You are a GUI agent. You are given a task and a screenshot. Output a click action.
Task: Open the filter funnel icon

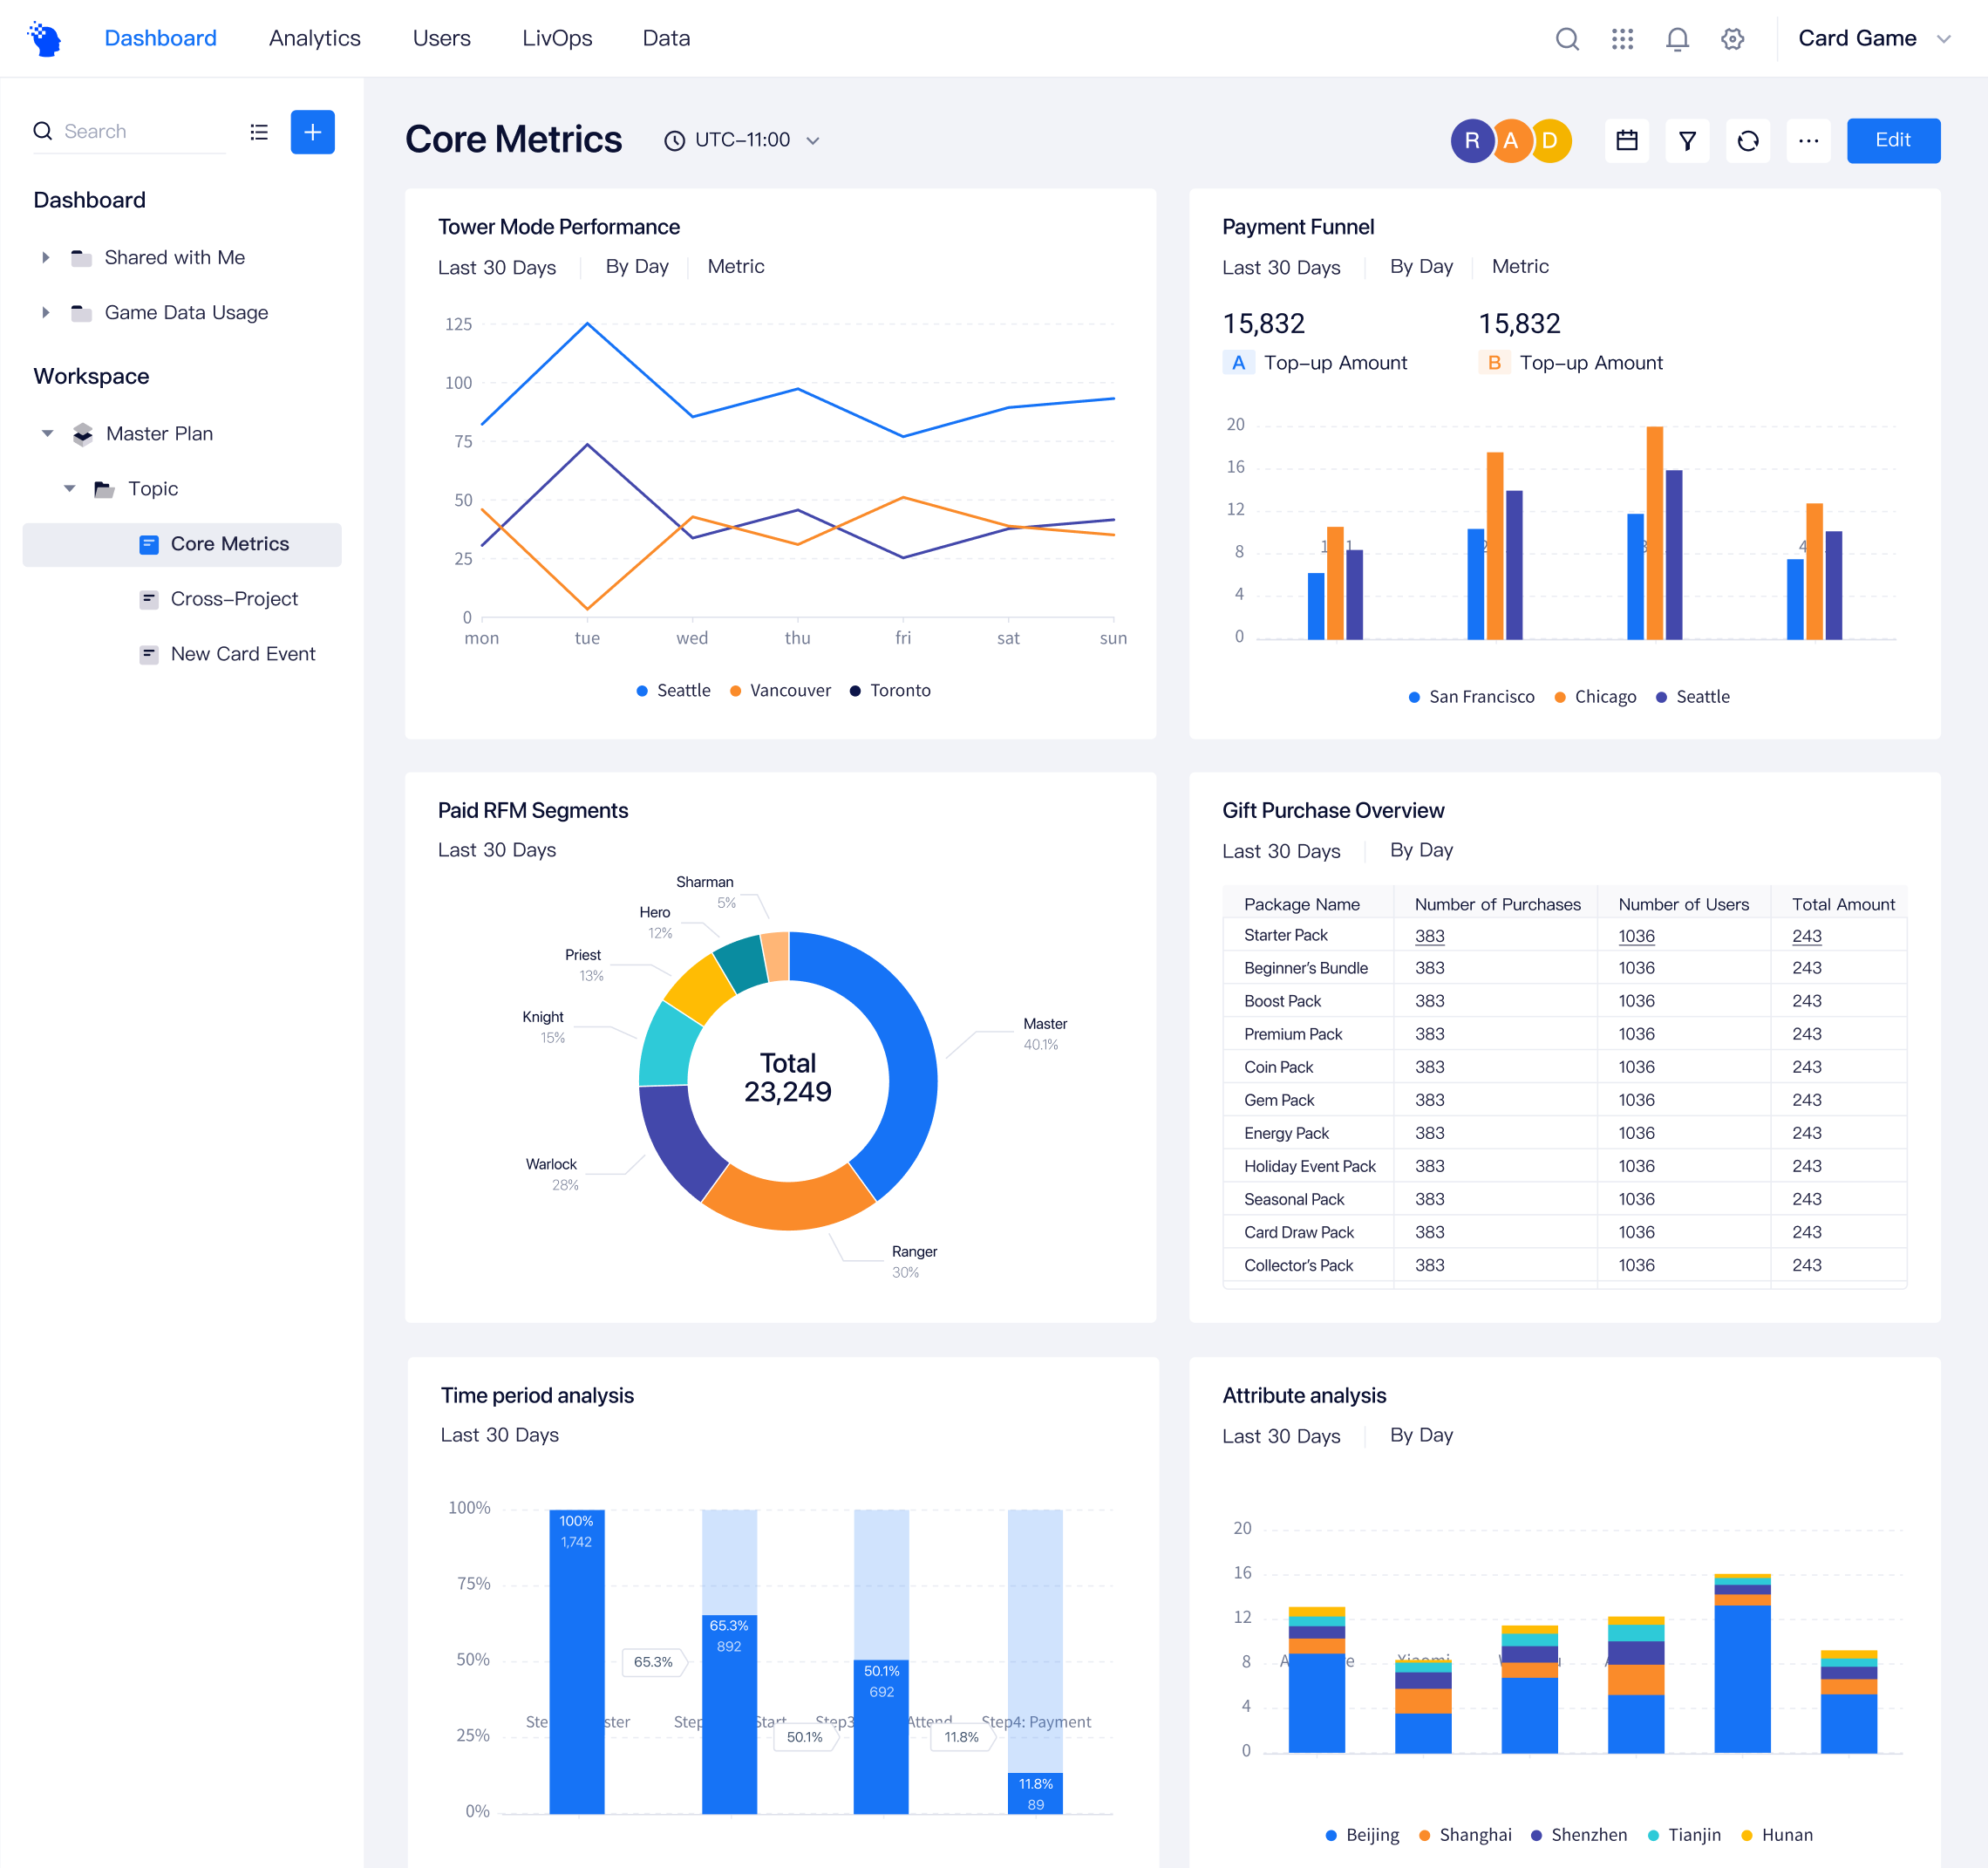pyautogui.click(x=1687, y=141)
